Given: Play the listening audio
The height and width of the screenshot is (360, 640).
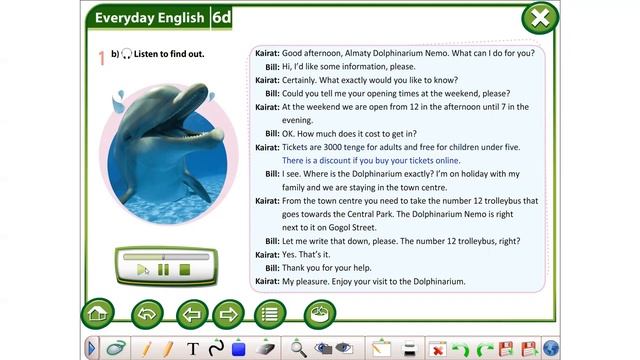Looking at the screenshot, I should pyautogui.click(x=142, y=270).
